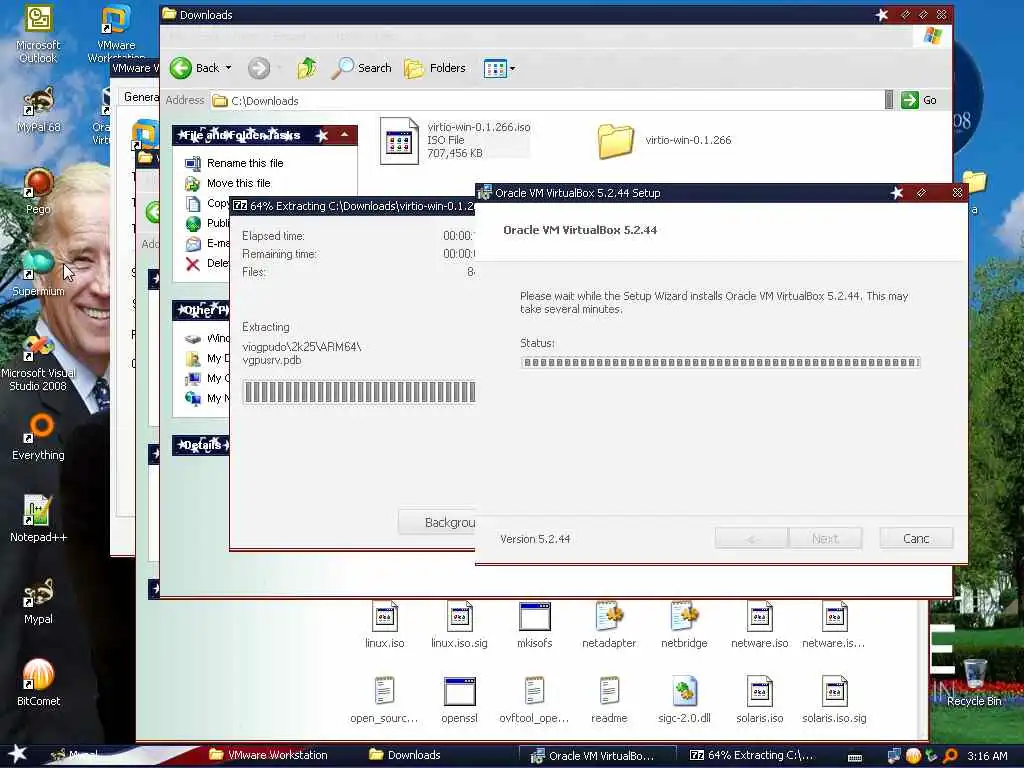Toggle the Folders pane in Downloads
This screenshot has width=1024, height=768.
pyautogui.click(x=435, y=68)
